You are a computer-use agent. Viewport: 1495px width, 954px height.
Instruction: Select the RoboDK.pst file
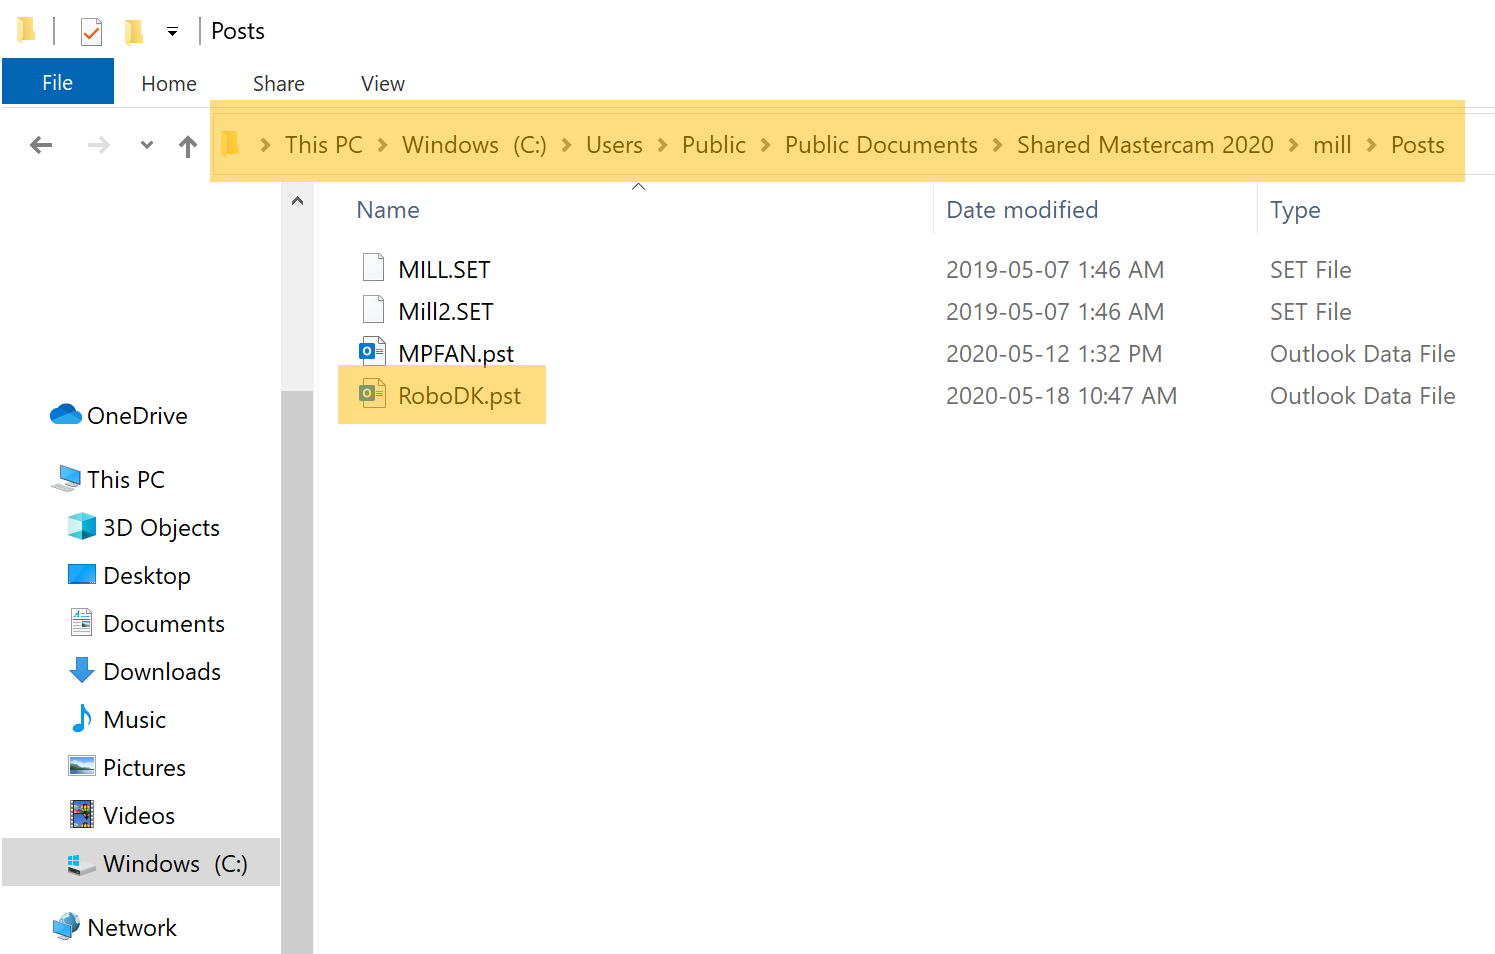tap(459, 396)
